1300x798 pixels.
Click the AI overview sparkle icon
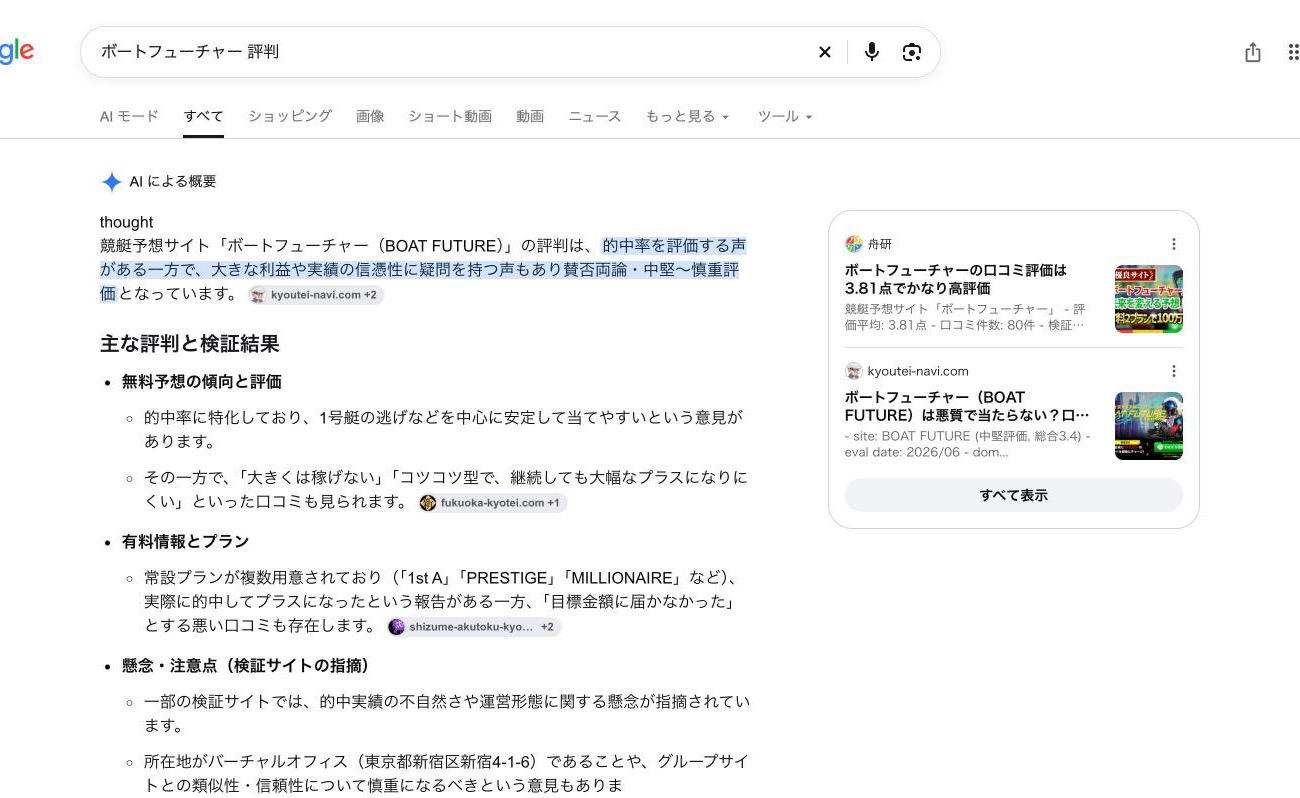click(111, 182)
